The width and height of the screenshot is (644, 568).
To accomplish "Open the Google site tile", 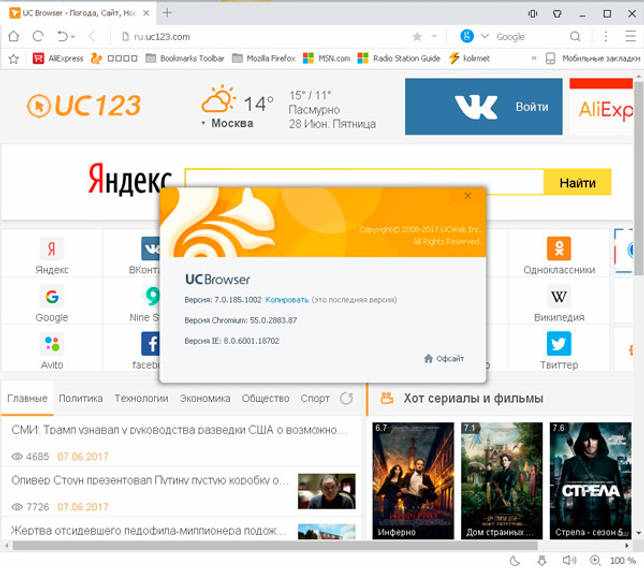I will [52, 304].
